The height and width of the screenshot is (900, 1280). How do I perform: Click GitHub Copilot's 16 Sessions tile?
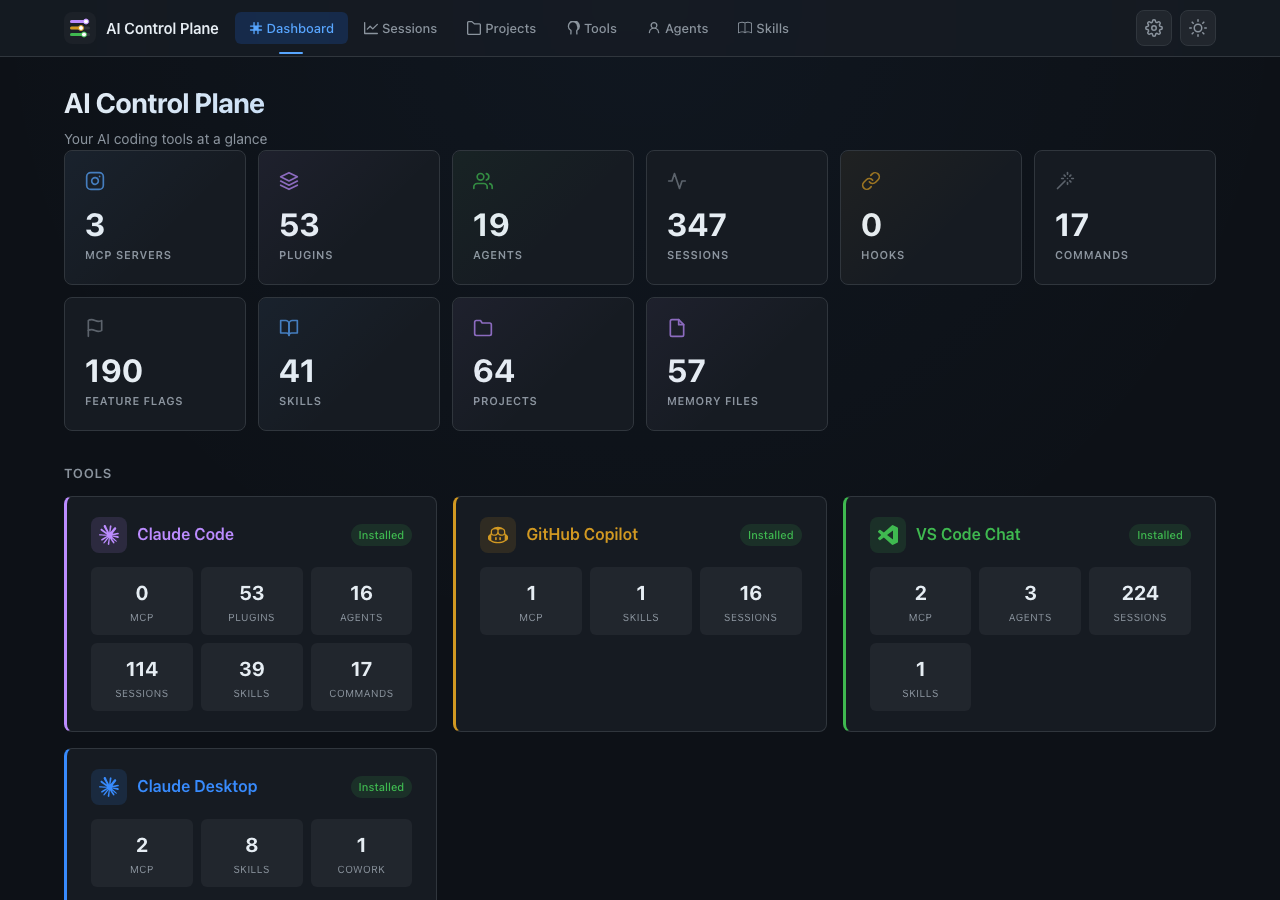(751, 601)
